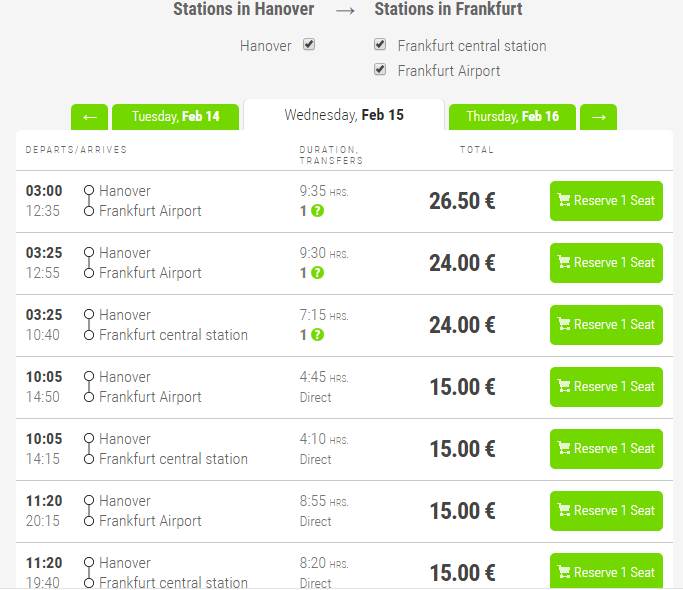Click the next day right arrow button
The image size is (683, 590).
click(598, 117)
